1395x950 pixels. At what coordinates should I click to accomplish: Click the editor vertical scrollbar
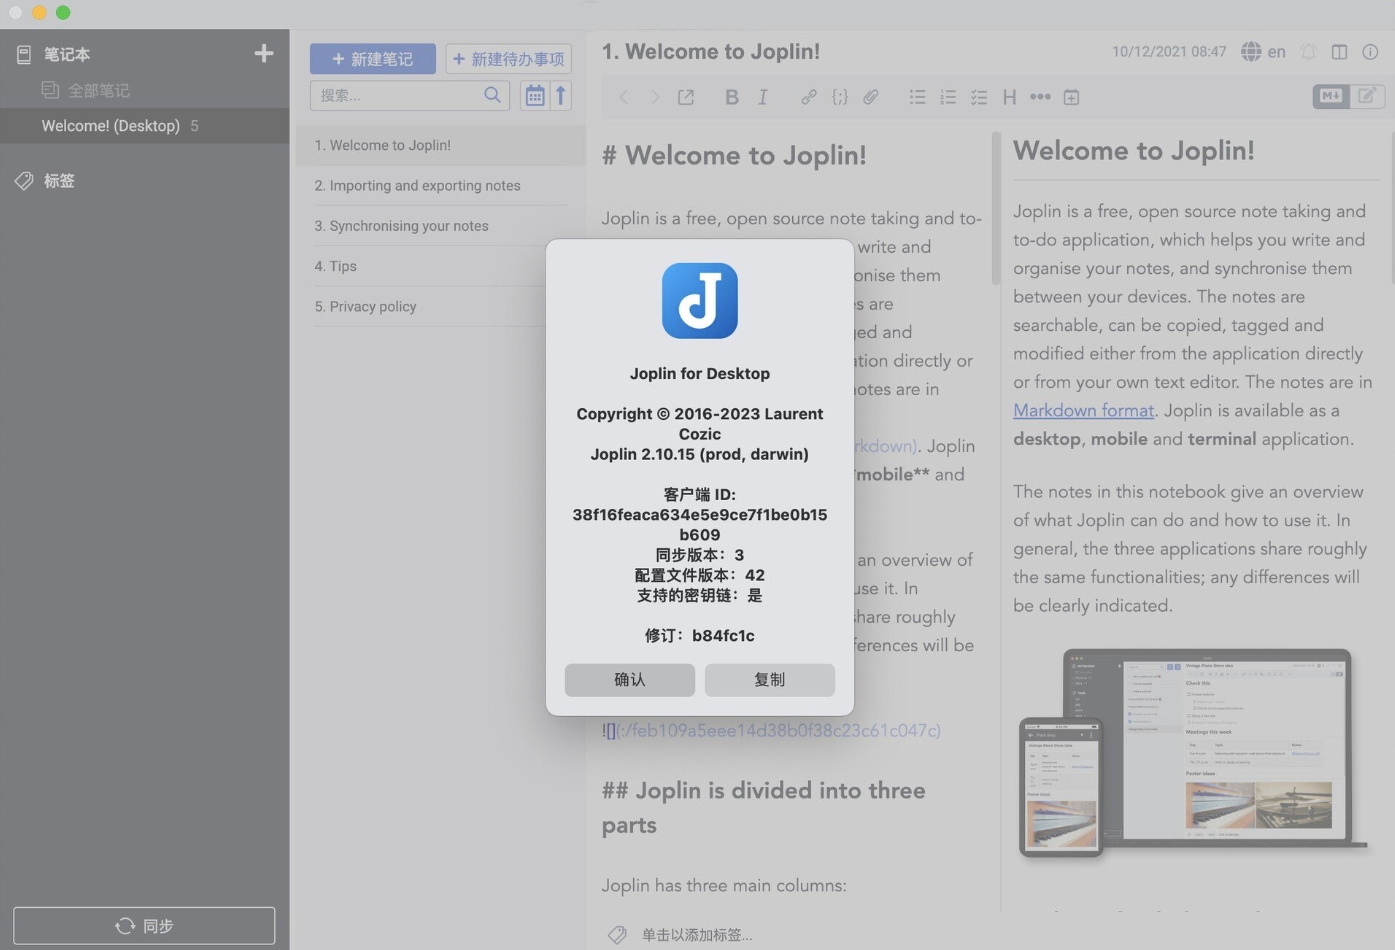click(x=995, y=210)
